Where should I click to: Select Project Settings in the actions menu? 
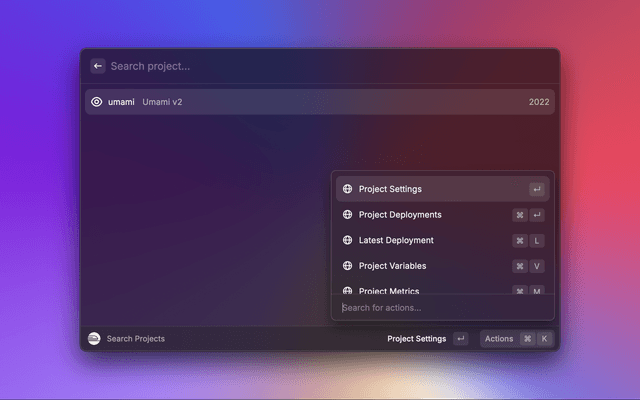click(390, 189)
